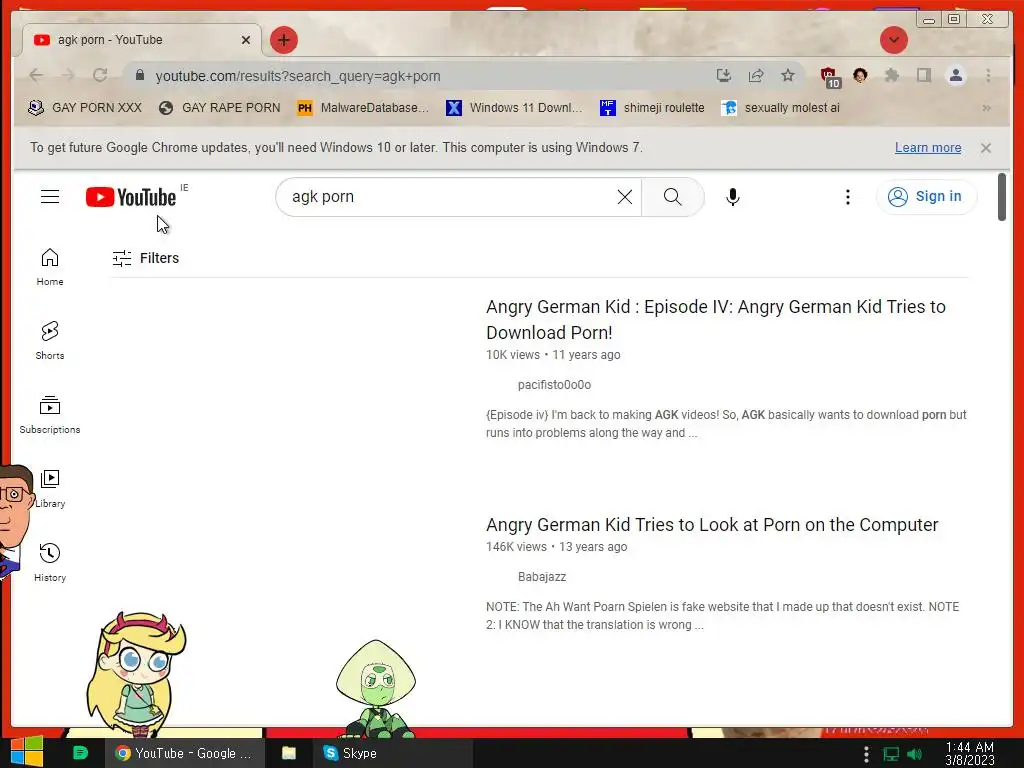The image size is (1024, 768).
Task: Click '10K views • 11 years ago' text
Action: point(553,355)
